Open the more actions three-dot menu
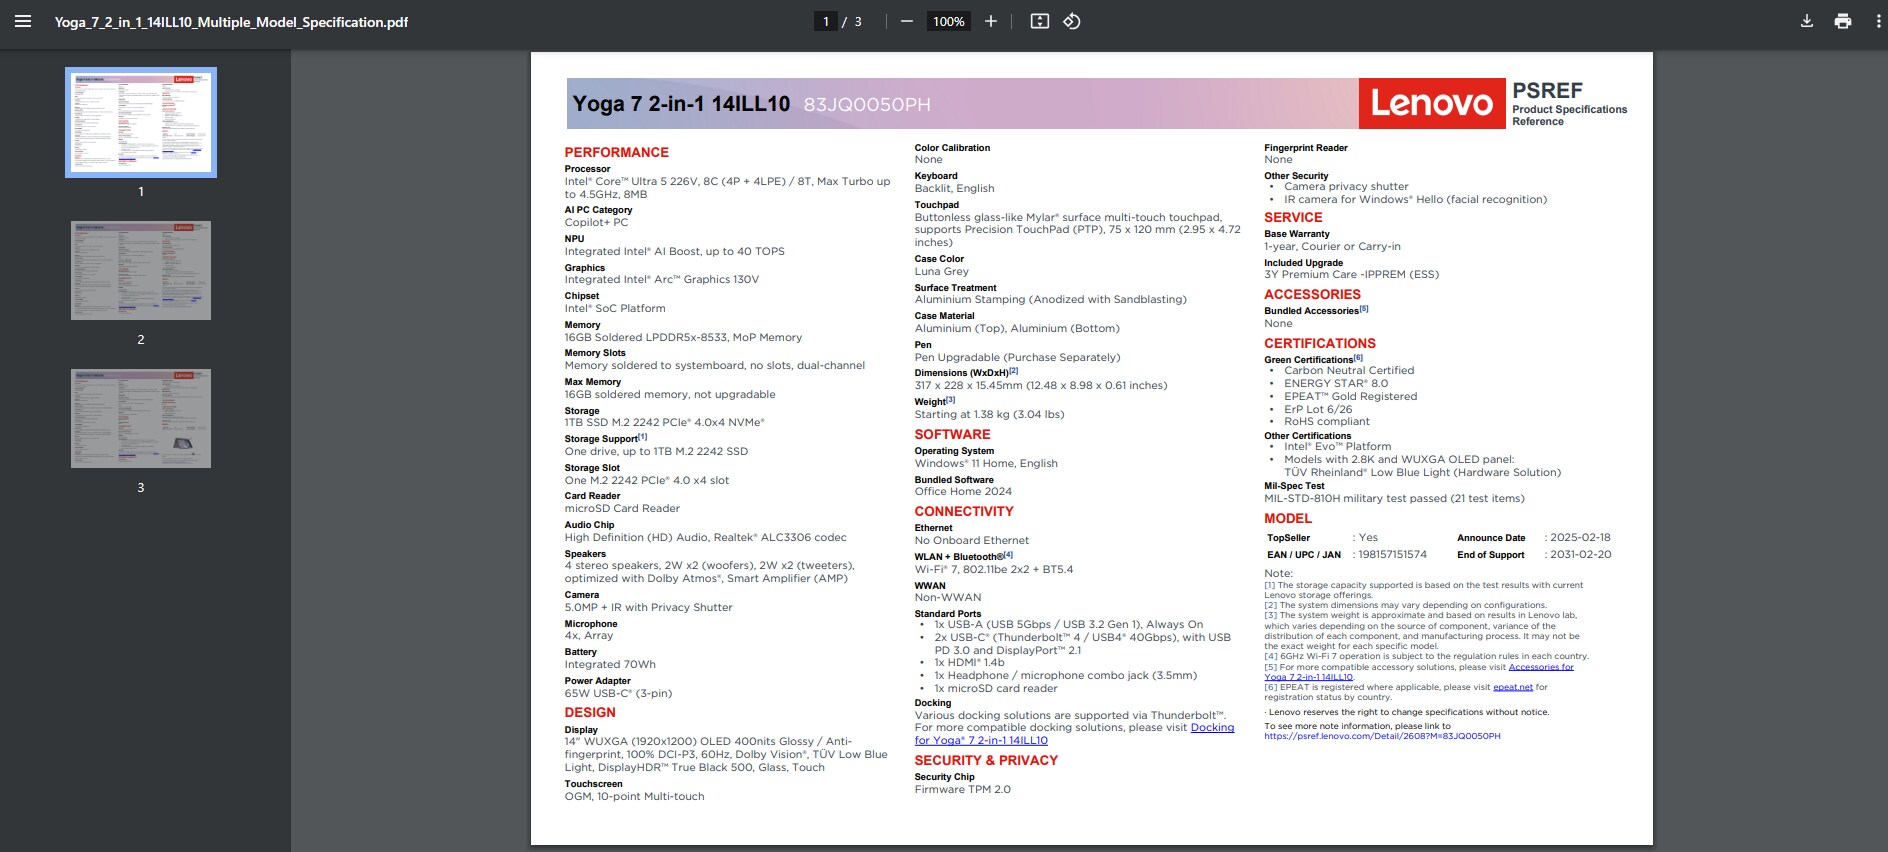The image size is (1888, 852). tap(1877, 21)
